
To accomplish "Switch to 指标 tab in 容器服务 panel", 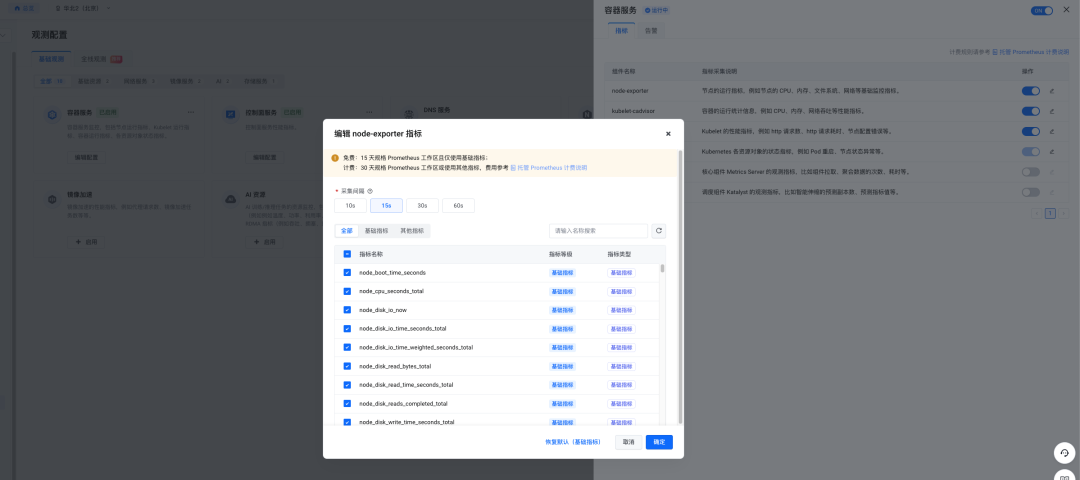I will [621, 31].
